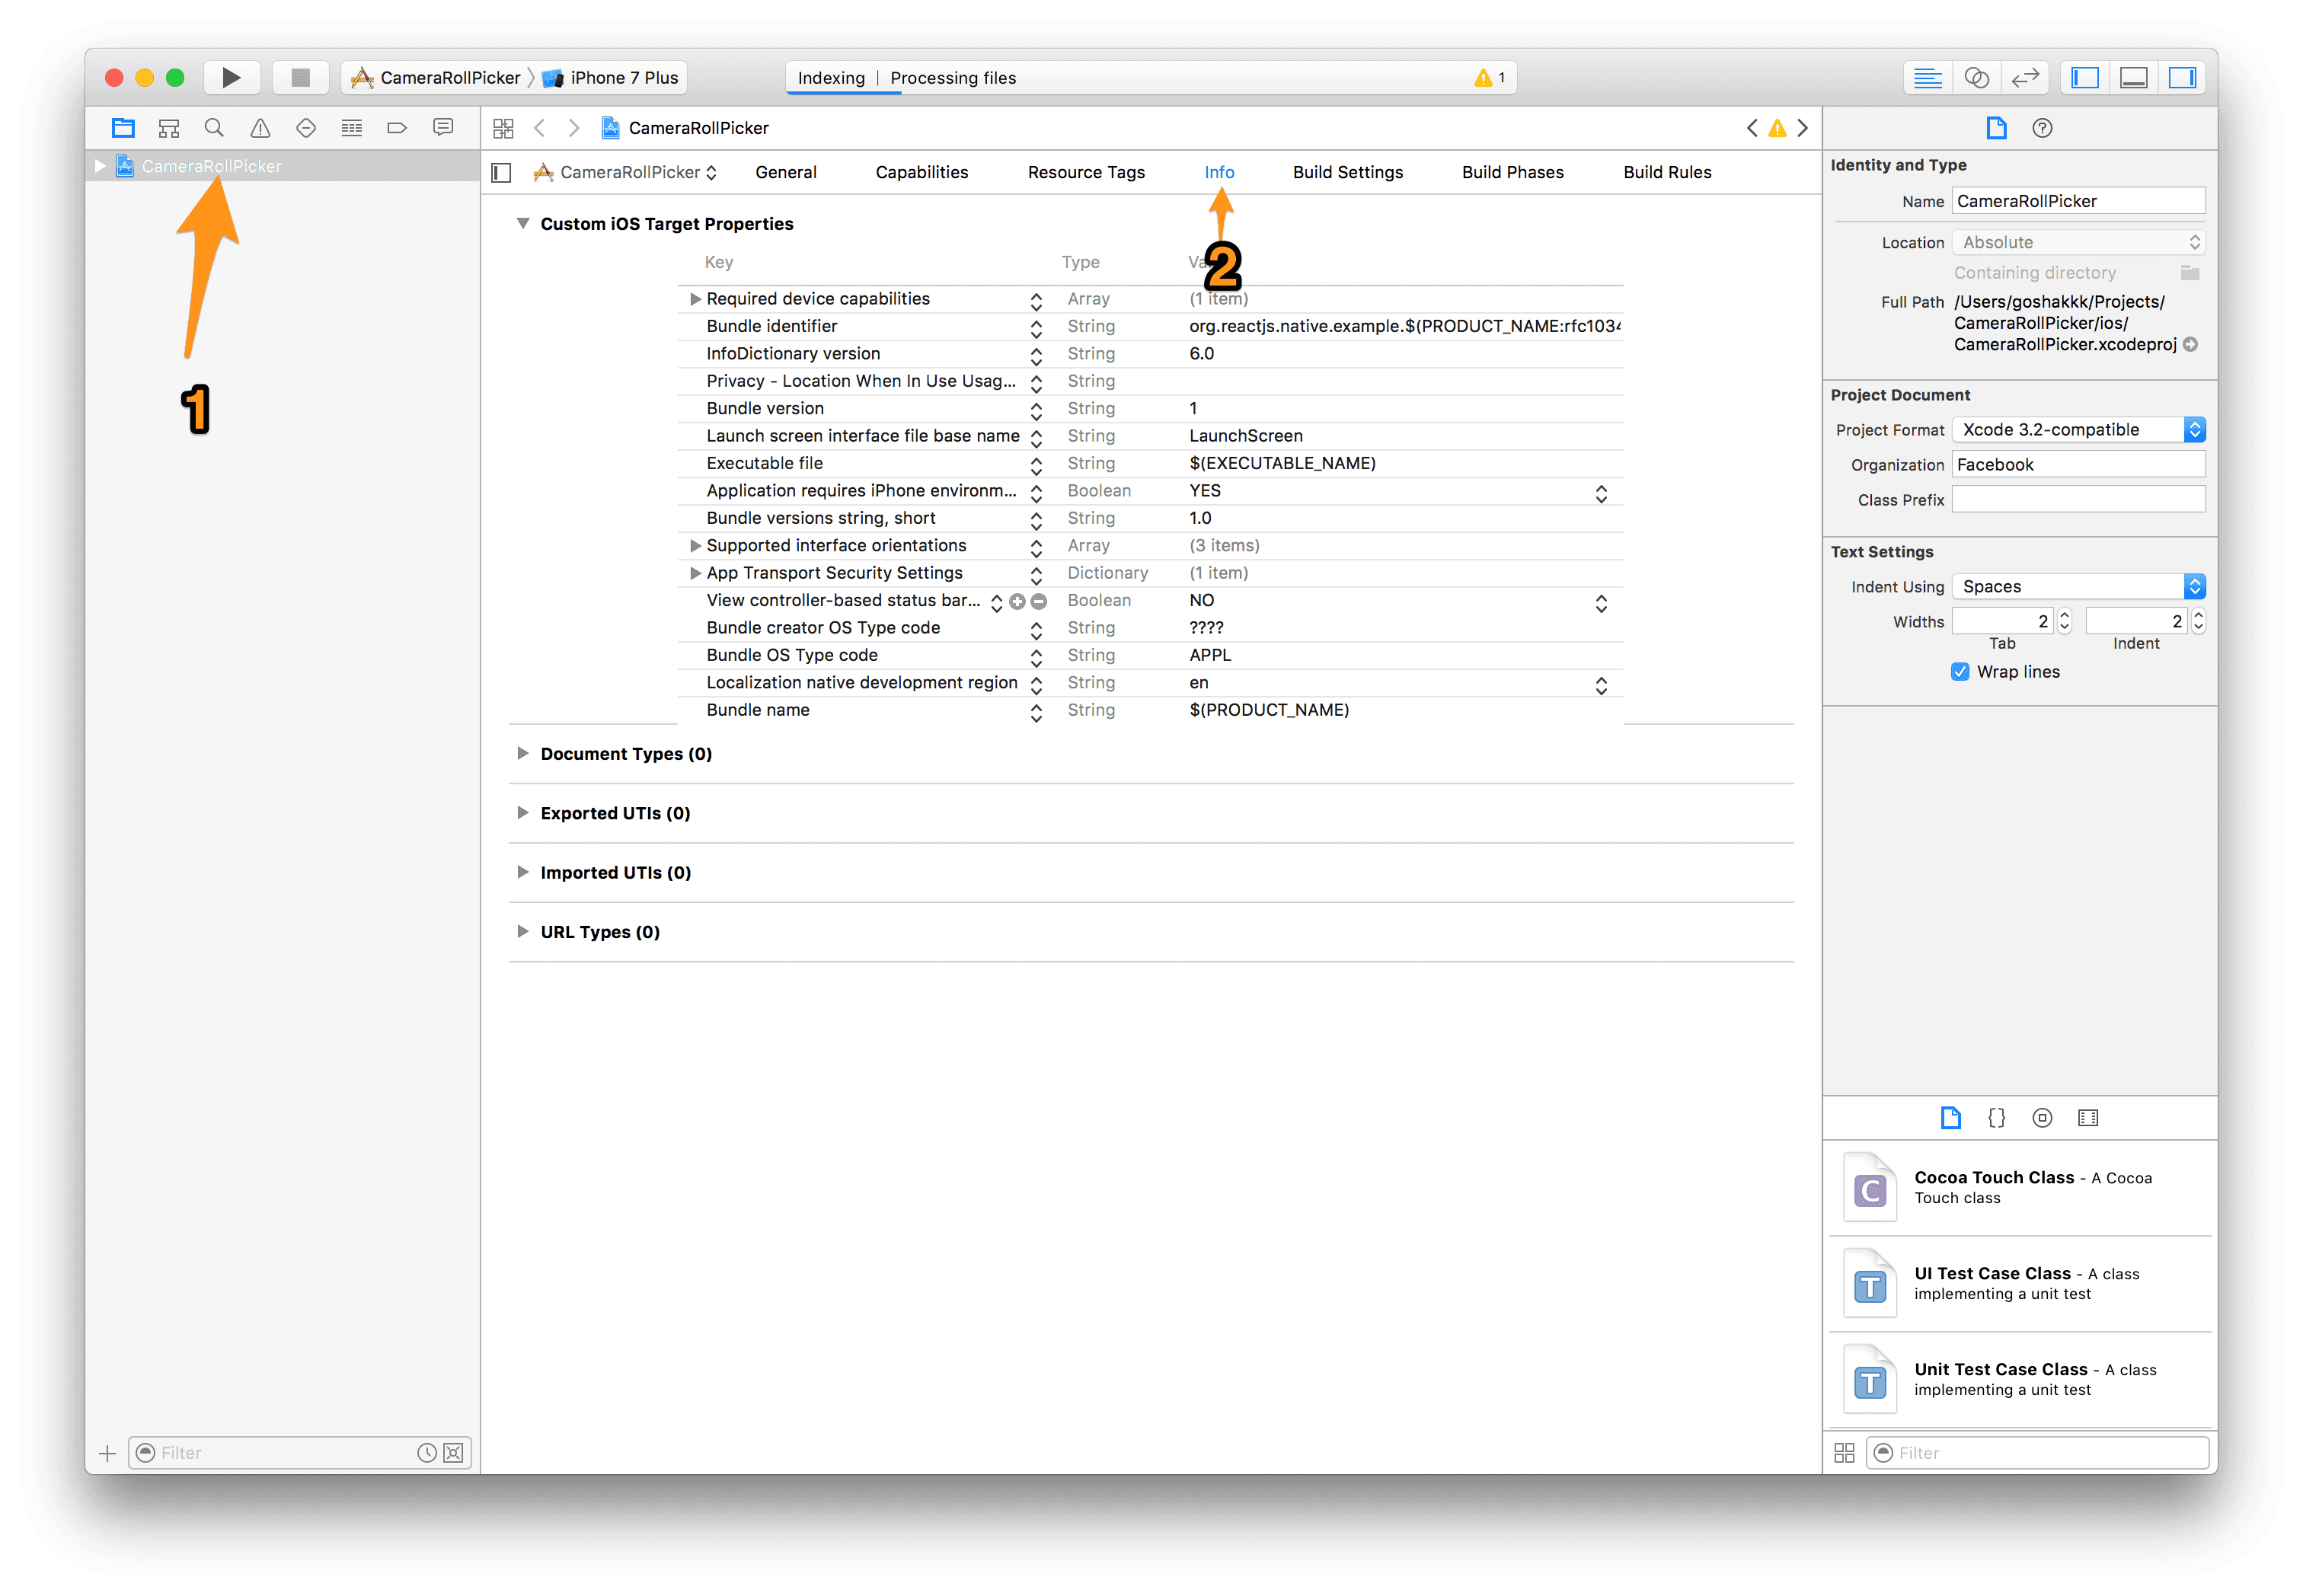Switch to the Build Rules tab

[1667, 173]
